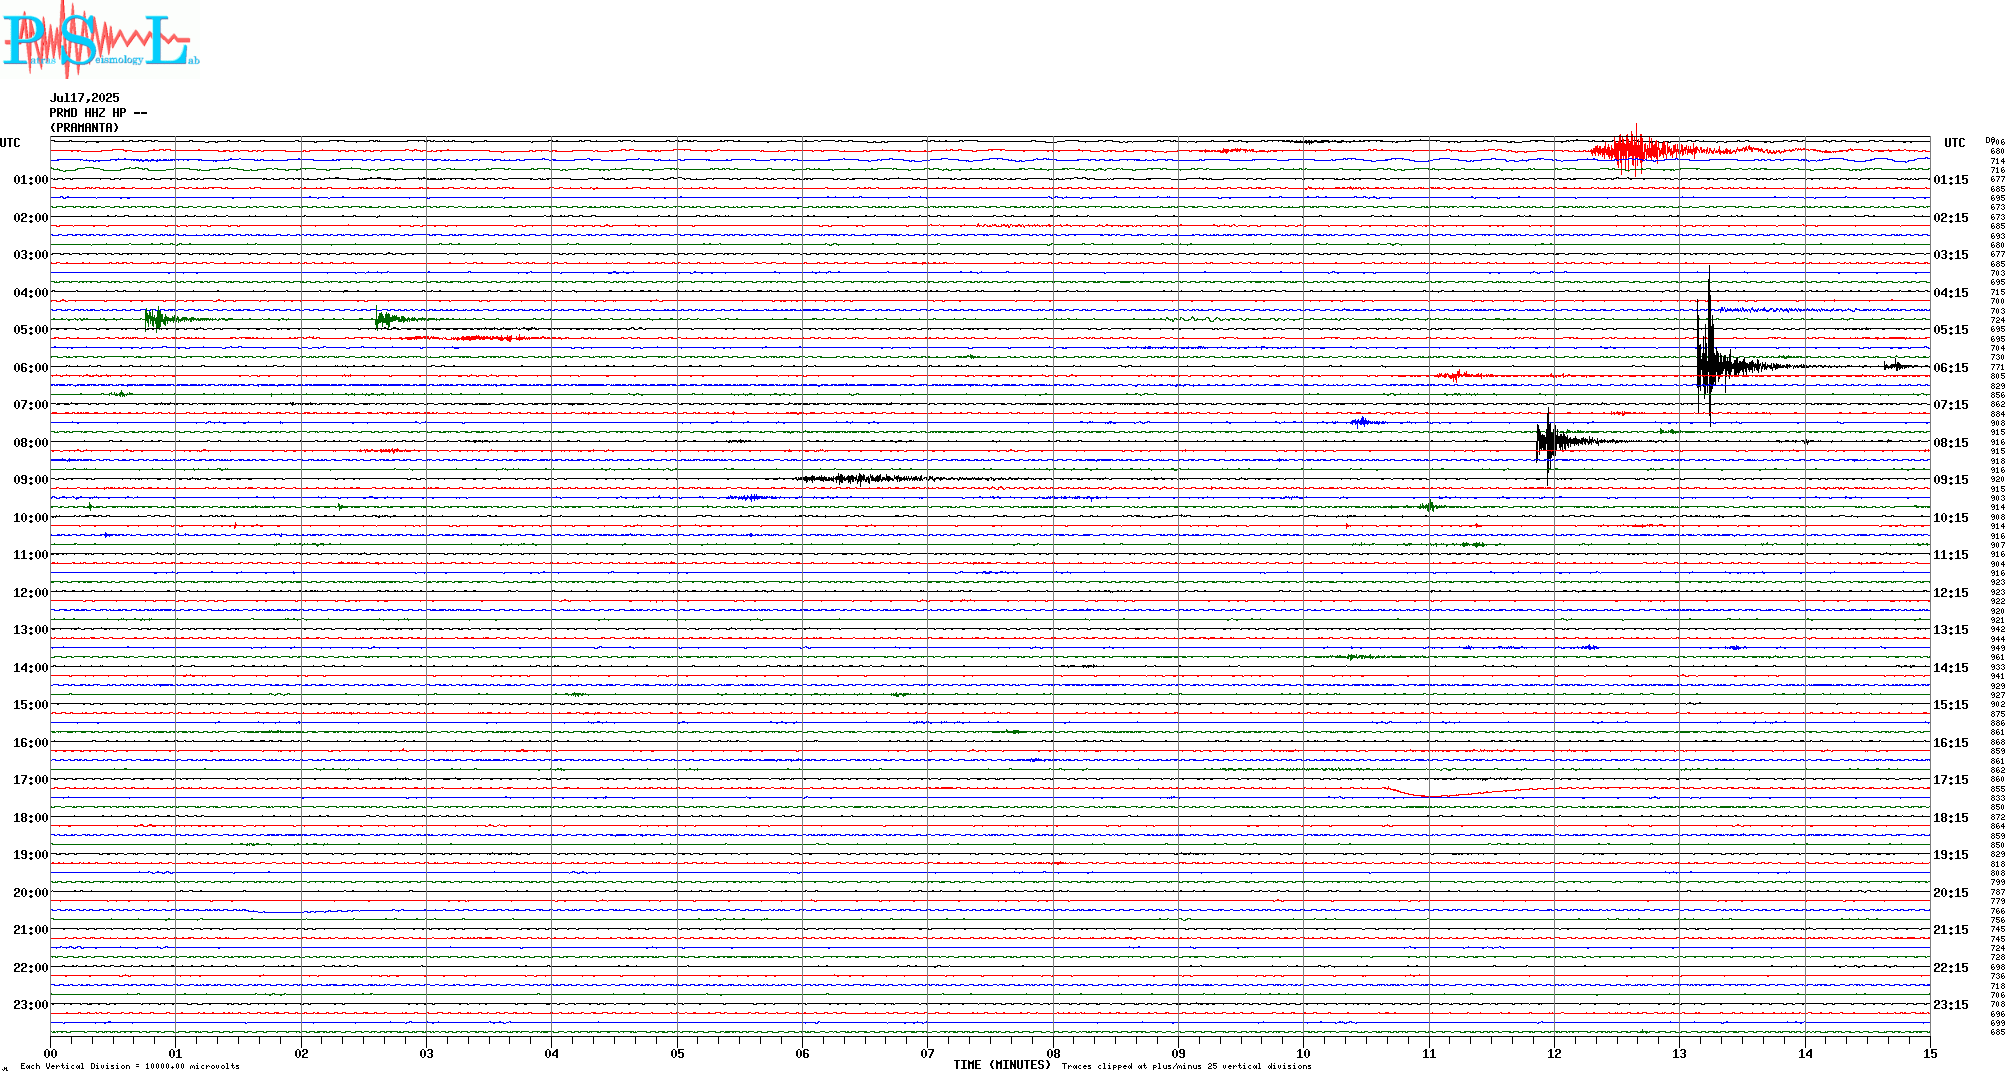Click the 23:00 hour label on left
The image size is (2010, 1080).
31,1005
